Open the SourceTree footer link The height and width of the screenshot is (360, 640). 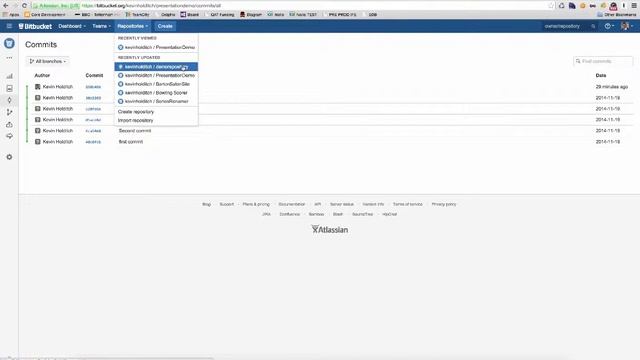click(x=362, y=214)
